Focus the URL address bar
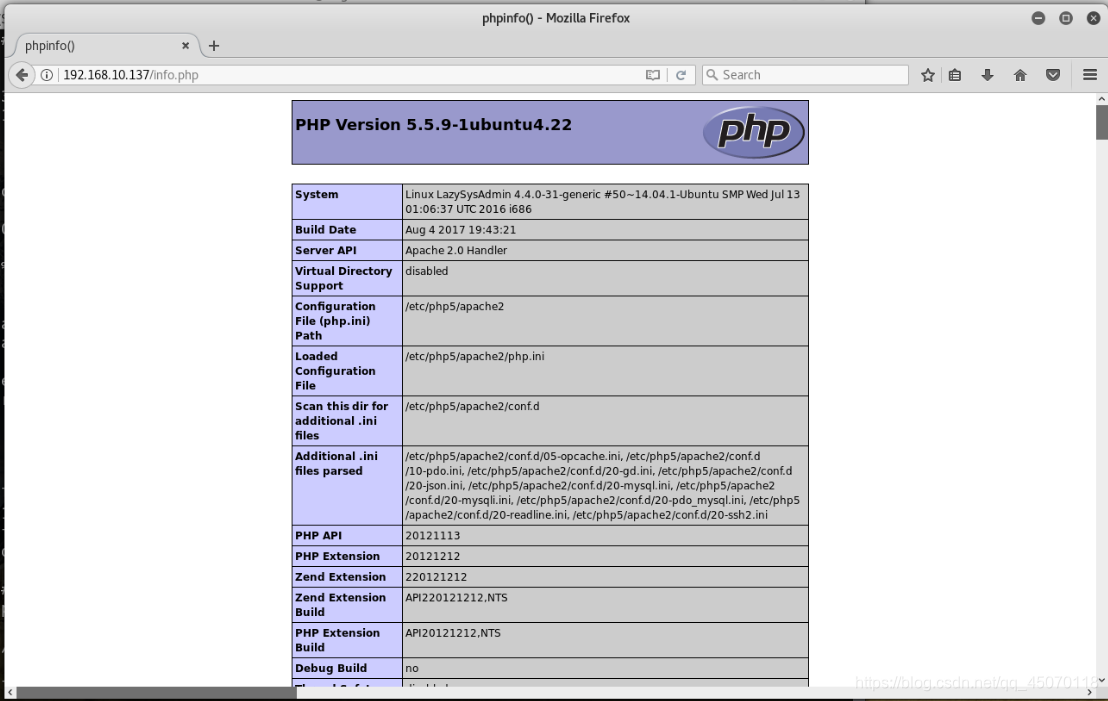The width and height of the screenshot is (1108, 701). 350,75
